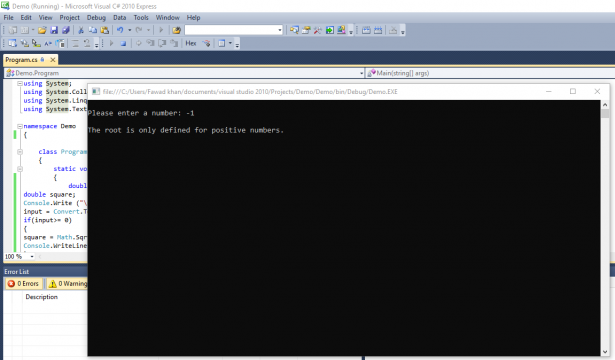Toggle Hex display in debug toolbar
The height and width of the screenshot is (360, 615).
pyautogui.click(x=191, y=44)
